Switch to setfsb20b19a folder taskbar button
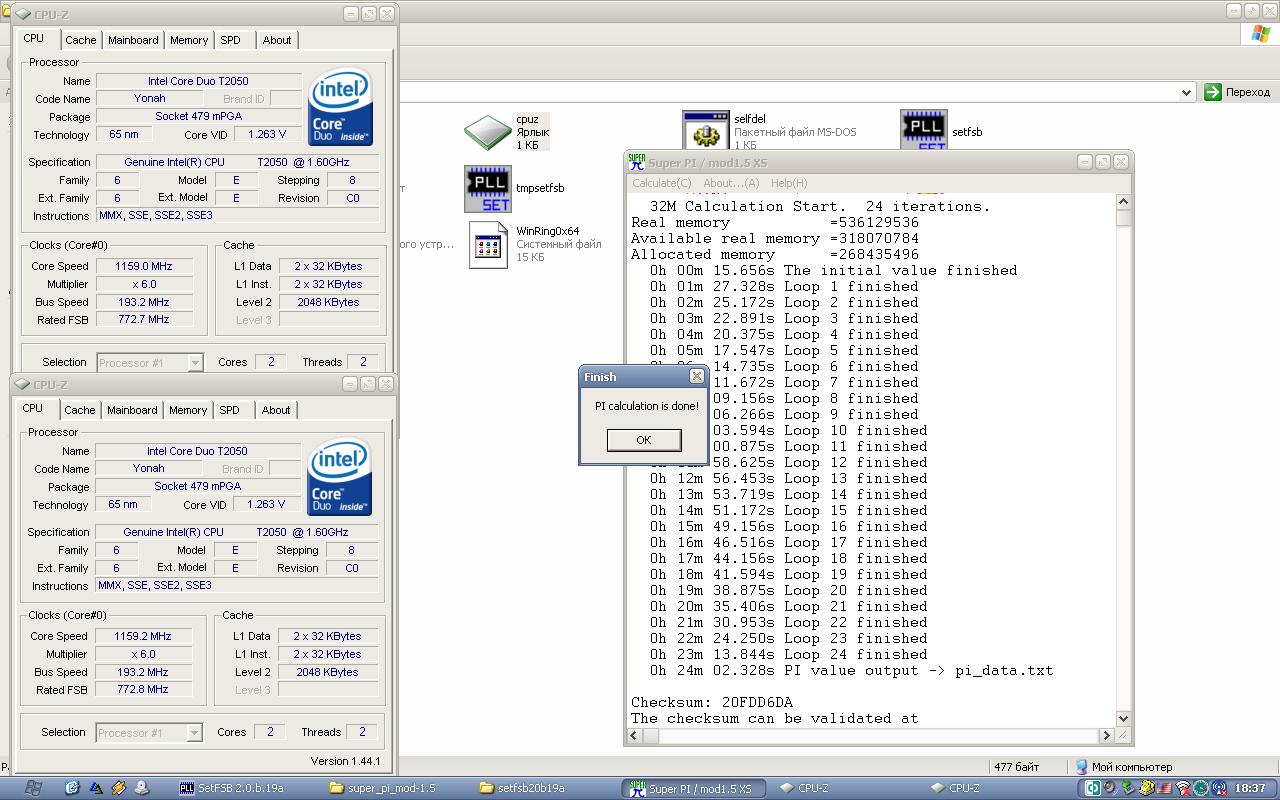The image size is (1280, 800). [545, 788]
